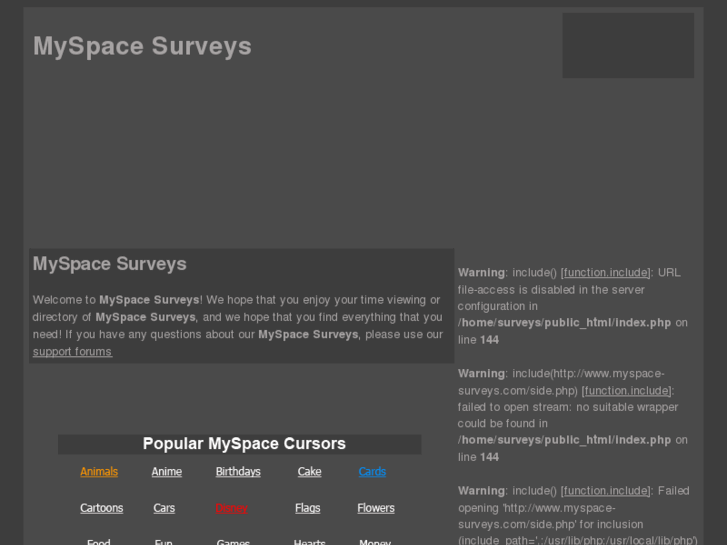The width and height of the screenshot is (727, 545).
Task: Open the Cartoons cursors category
Action: coord(102,508)
